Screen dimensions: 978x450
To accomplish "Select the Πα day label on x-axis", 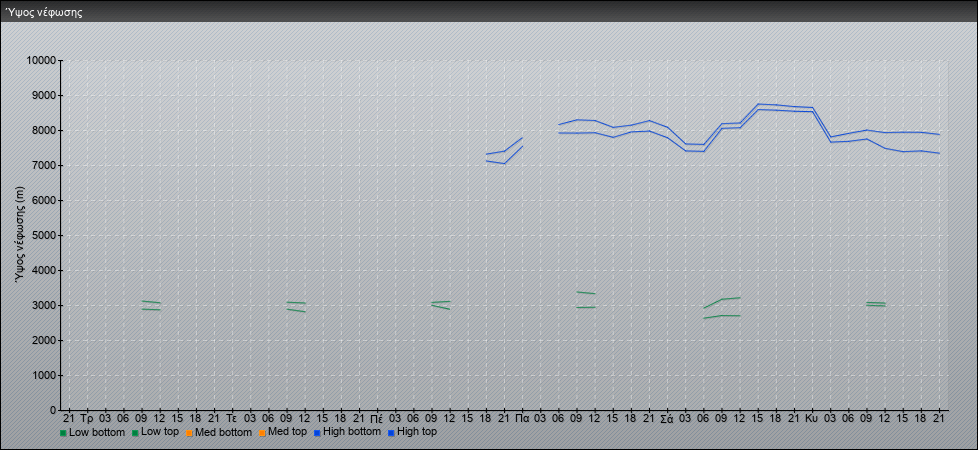I will pos(522,417).
